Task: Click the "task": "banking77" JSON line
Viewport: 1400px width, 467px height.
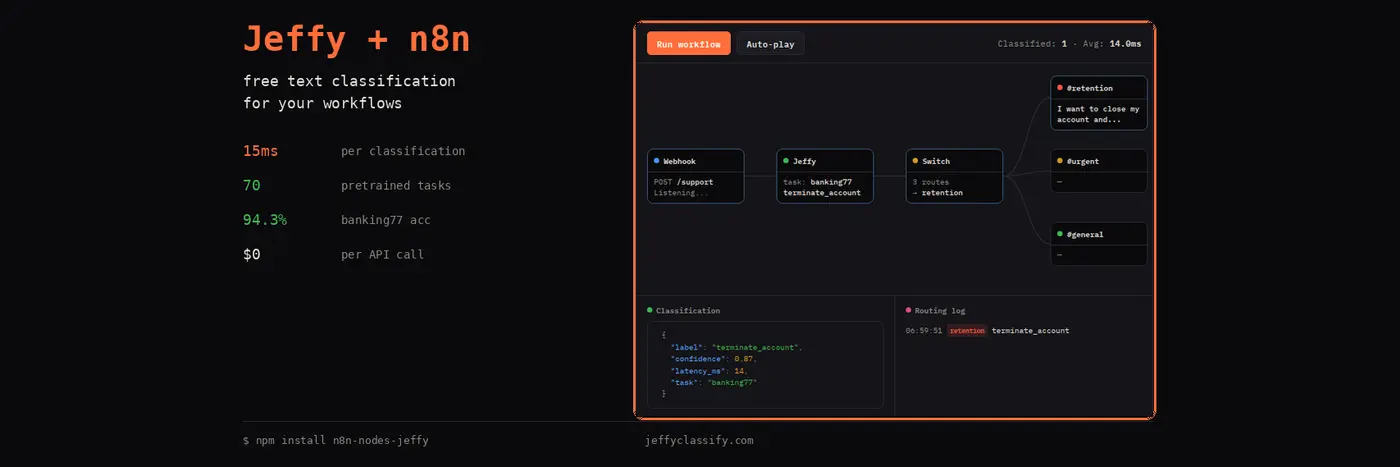Action: point(714,383)
